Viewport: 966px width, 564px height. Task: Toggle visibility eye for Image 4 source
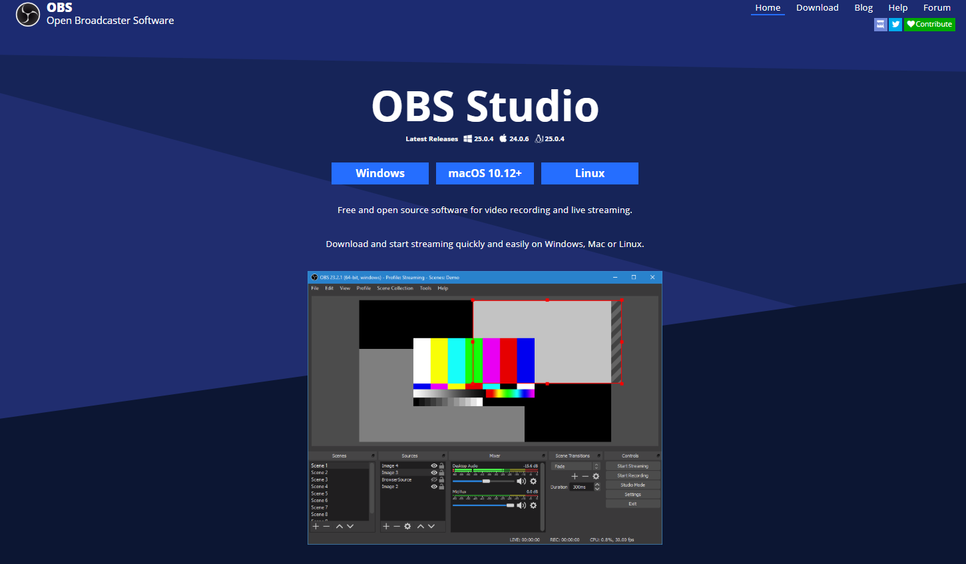click(434, 465)
